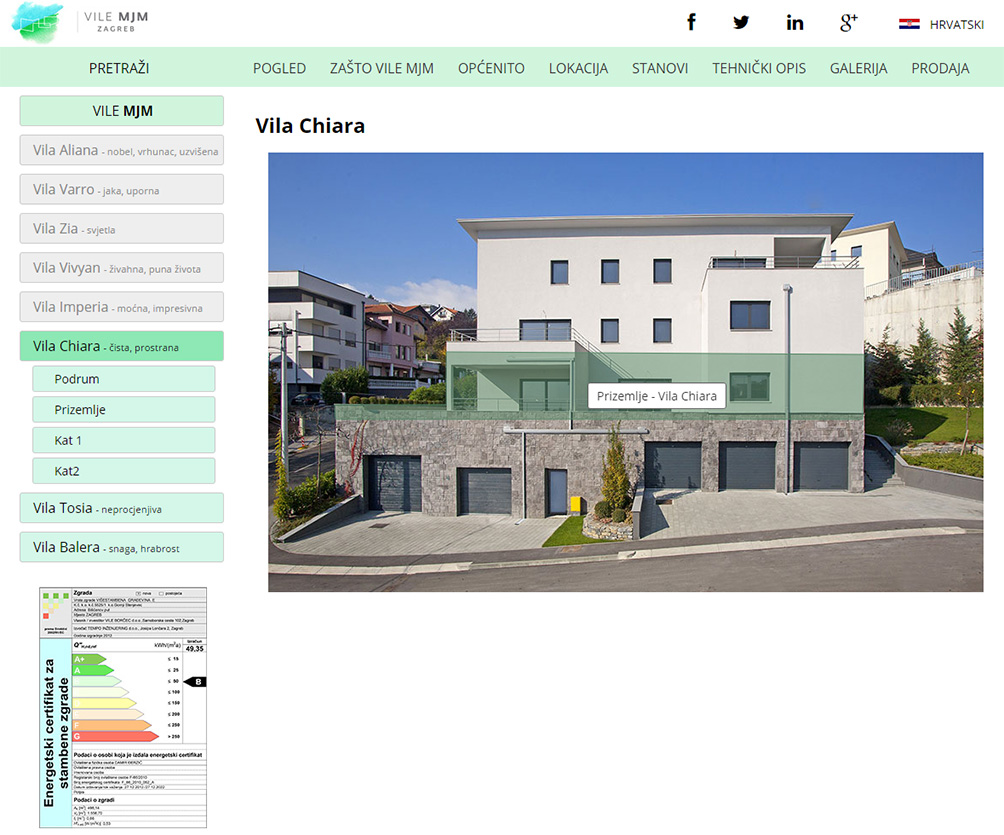Choose the Kat 1 floor item
Image resolution: width=1004 pixels, height=835 pixels.
coord(124,440)
